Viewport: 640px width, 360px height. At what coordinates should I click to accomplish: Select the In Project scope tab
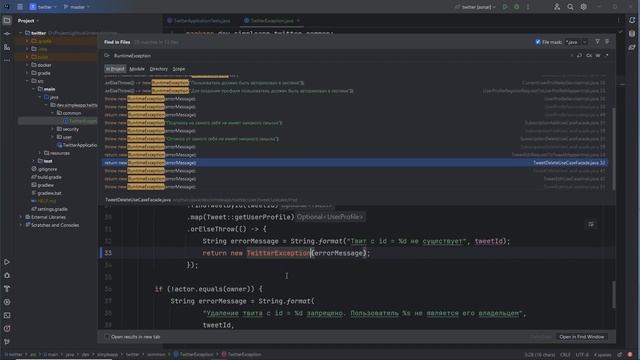[x=115, y=69]
